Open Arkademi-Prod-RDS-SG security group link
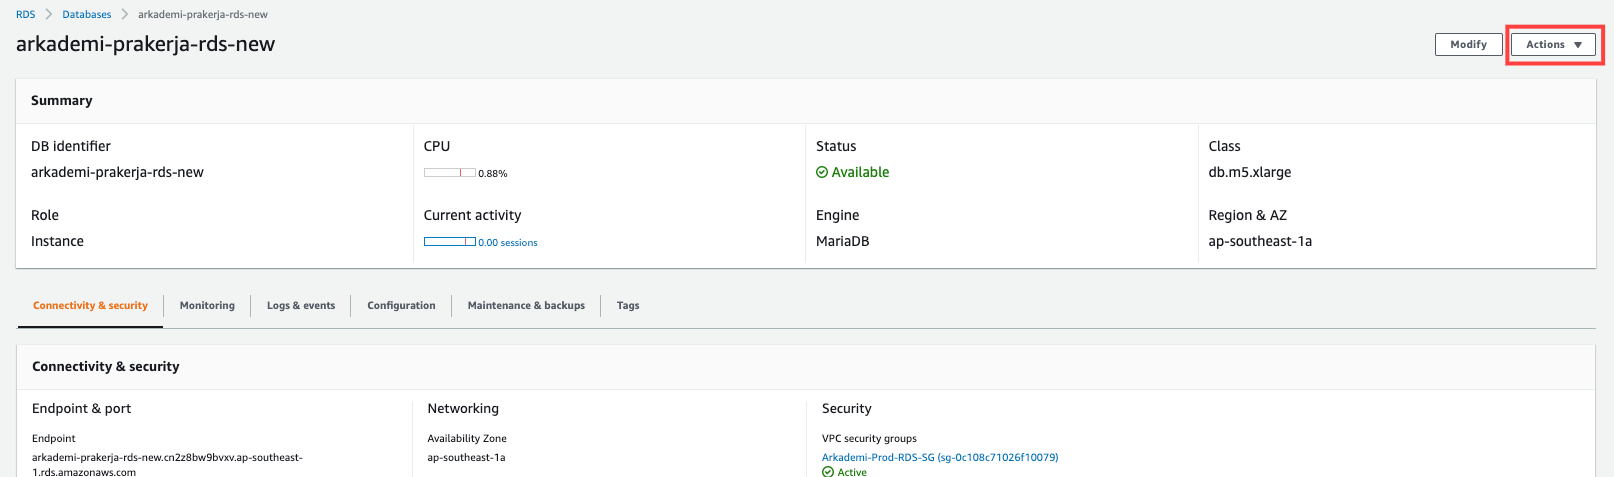The width and height of the screenshot is (1614, 477). click(940, 457)
